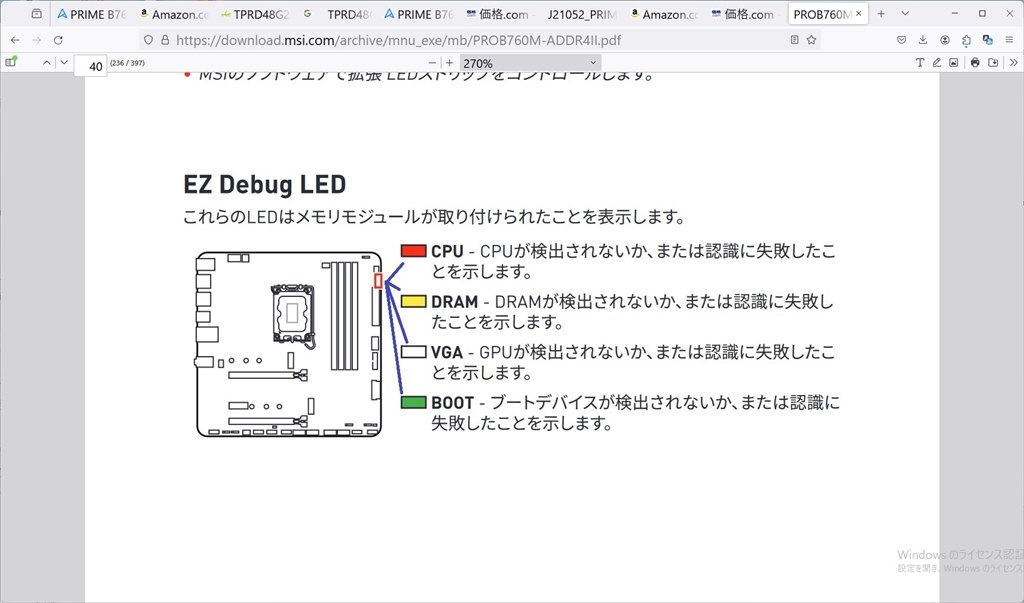Click the translation extension icon in toolbar

click(987, 40)
